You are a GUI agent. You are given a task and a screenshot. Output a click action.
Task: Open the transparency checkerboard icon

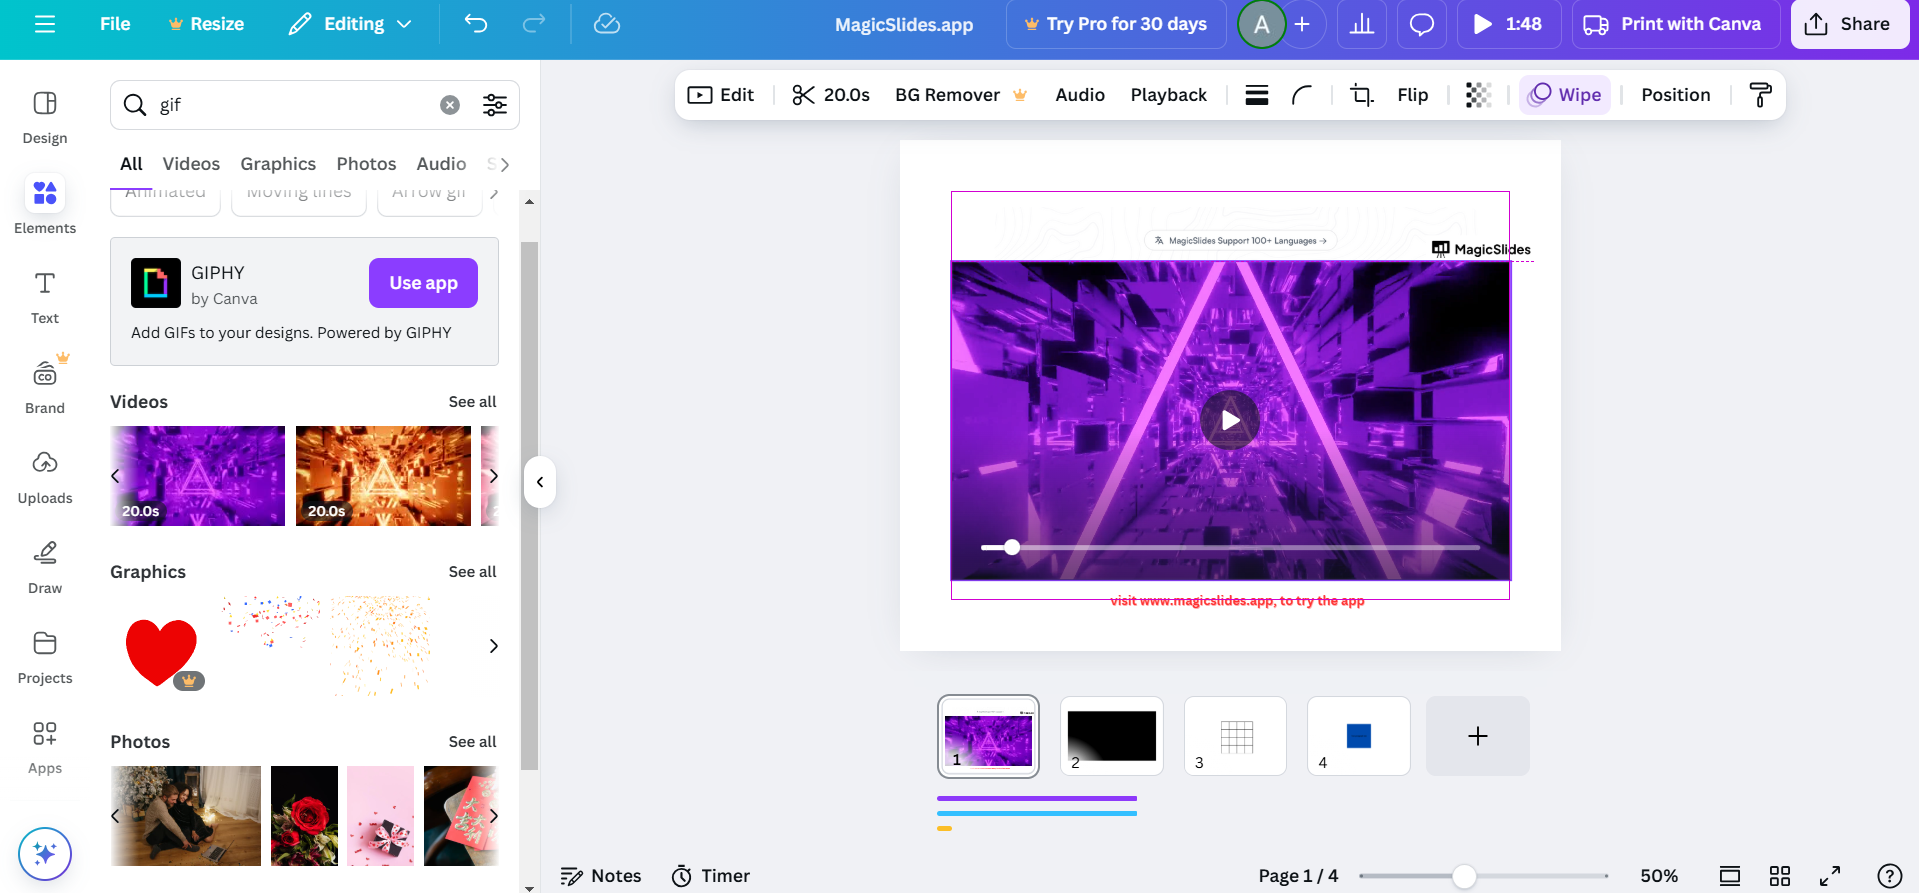(1478, 95)
